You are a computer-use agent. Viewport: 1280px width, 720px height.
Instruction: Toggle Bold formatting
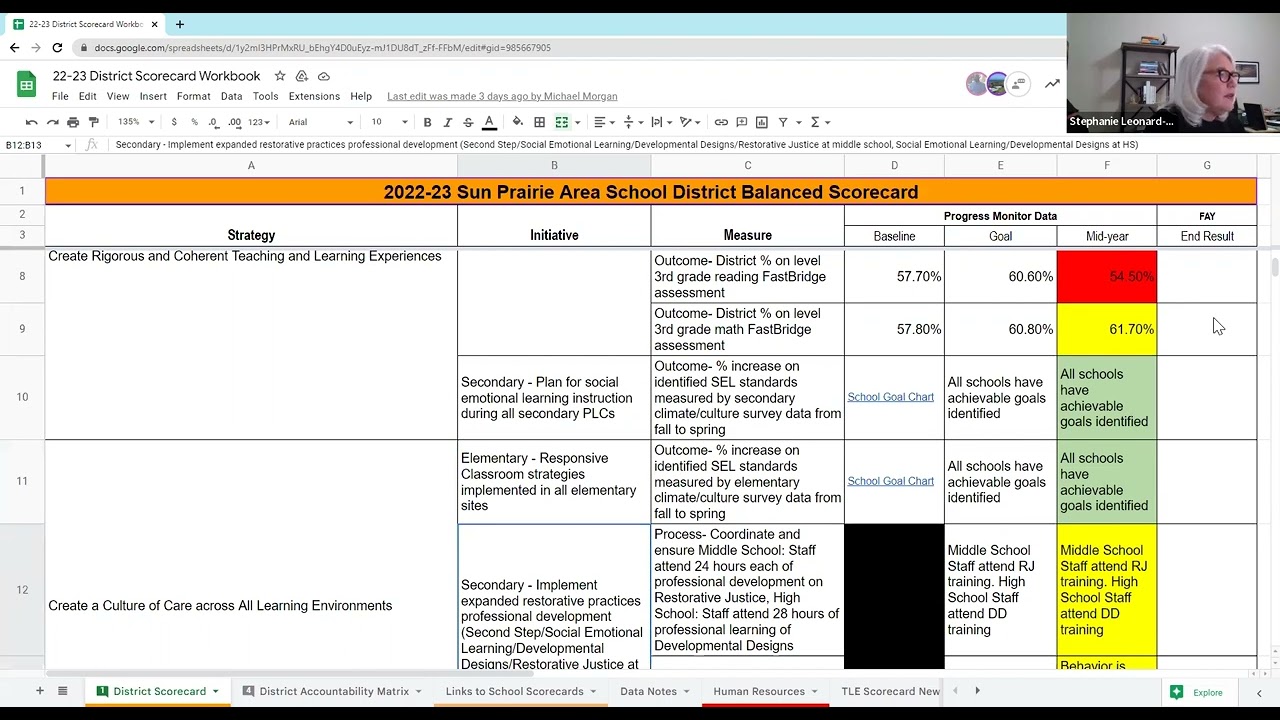(x=427, y=122)
